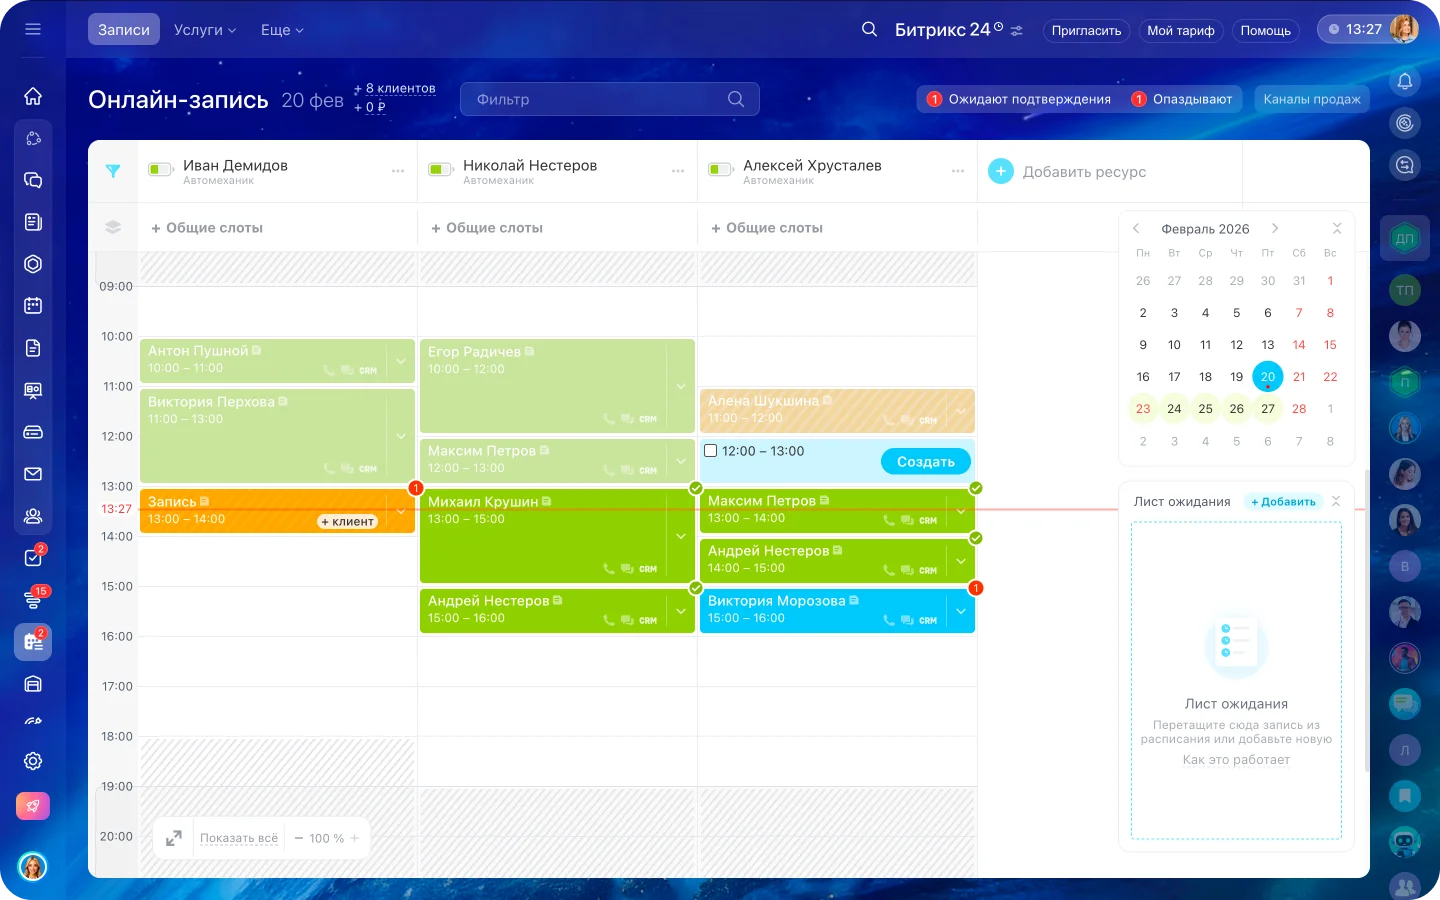Expand the Егор Радичев booking chevron
The height and width of the screenshot is (900, 1440).
click(681, 387)
